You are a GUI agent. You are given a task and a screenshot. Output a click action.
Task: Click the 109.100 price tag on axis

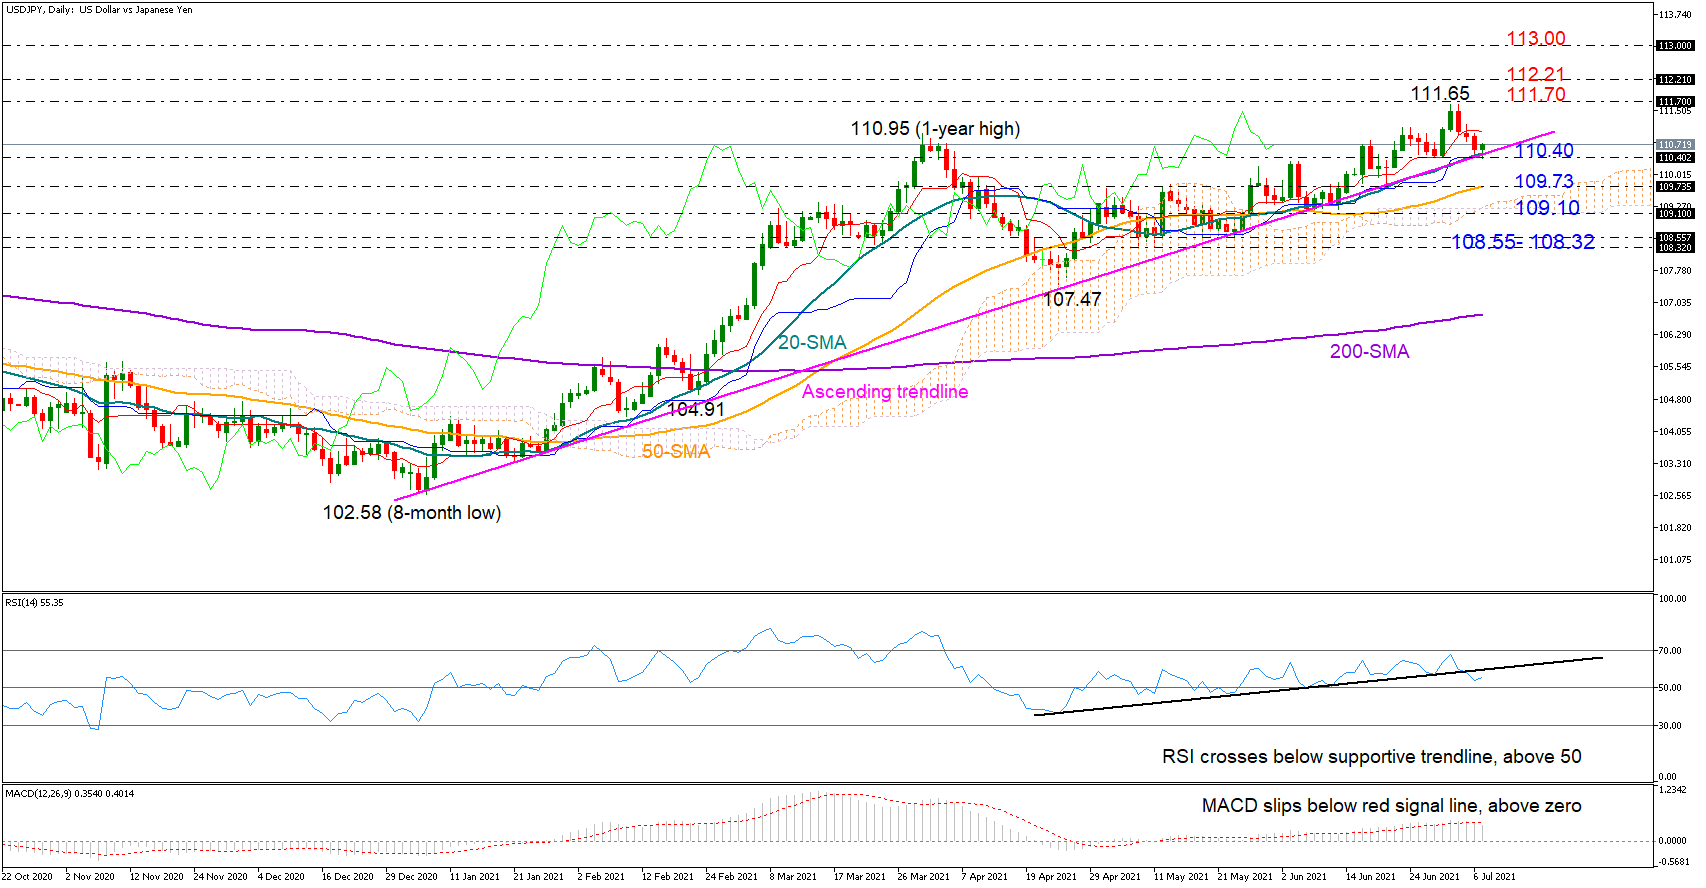(1675, 214)
